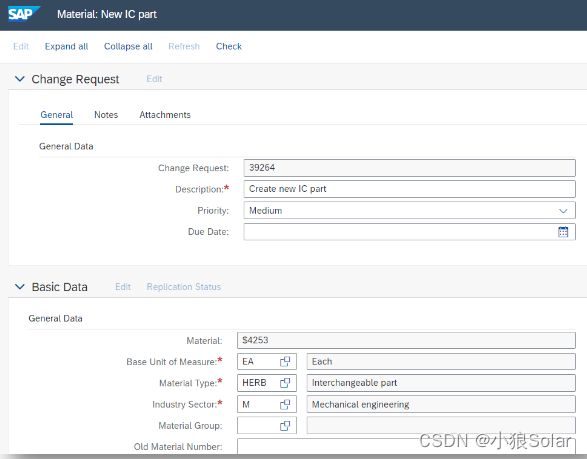Click the empty Due Date input field
Viewport: 587px width, 459px height.
click(401, 232)
